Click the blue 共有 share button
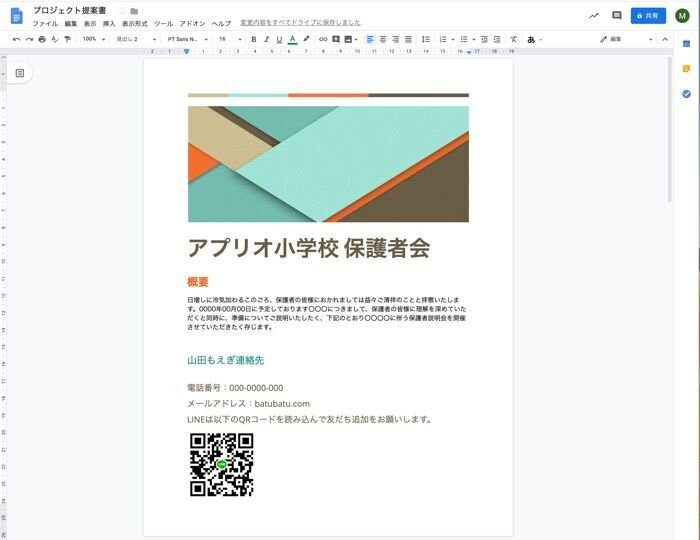Viewport: 700px width, 540px height. point(648,16)
